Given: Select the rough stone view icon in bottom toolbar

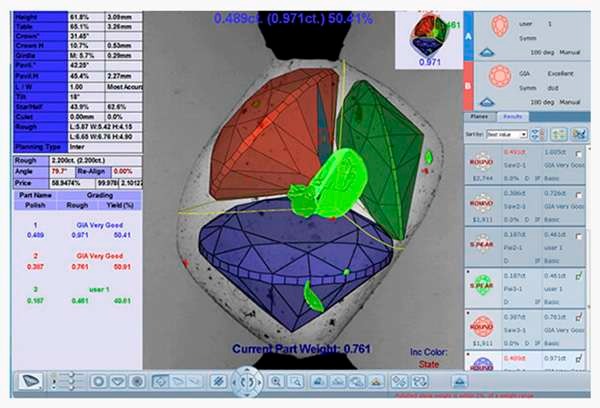Looking at the screenshot, I should [30, 381].
